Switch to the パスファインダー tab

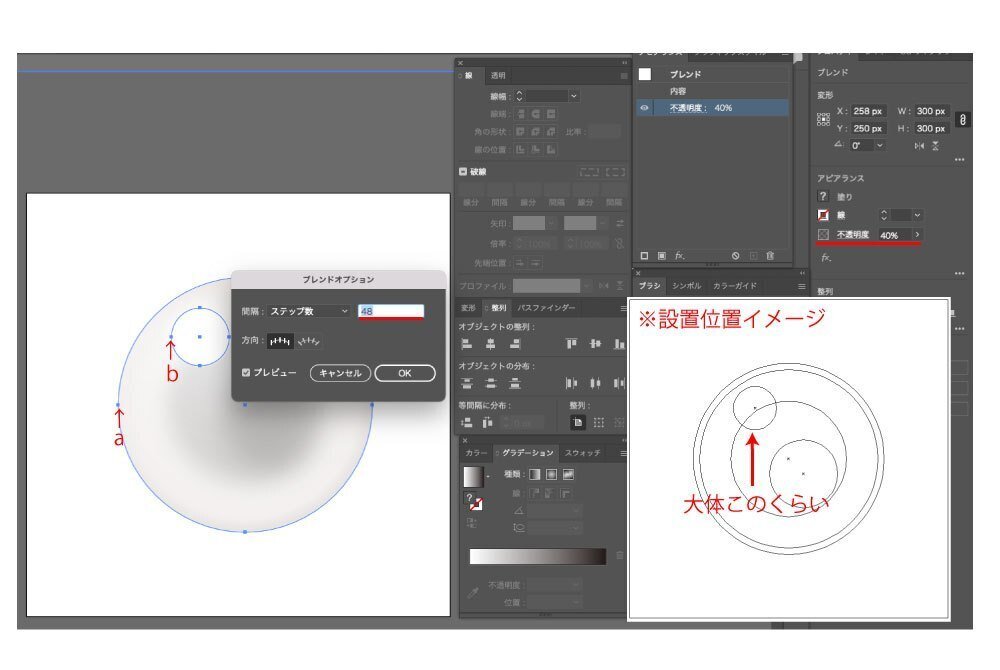(546, 308)
